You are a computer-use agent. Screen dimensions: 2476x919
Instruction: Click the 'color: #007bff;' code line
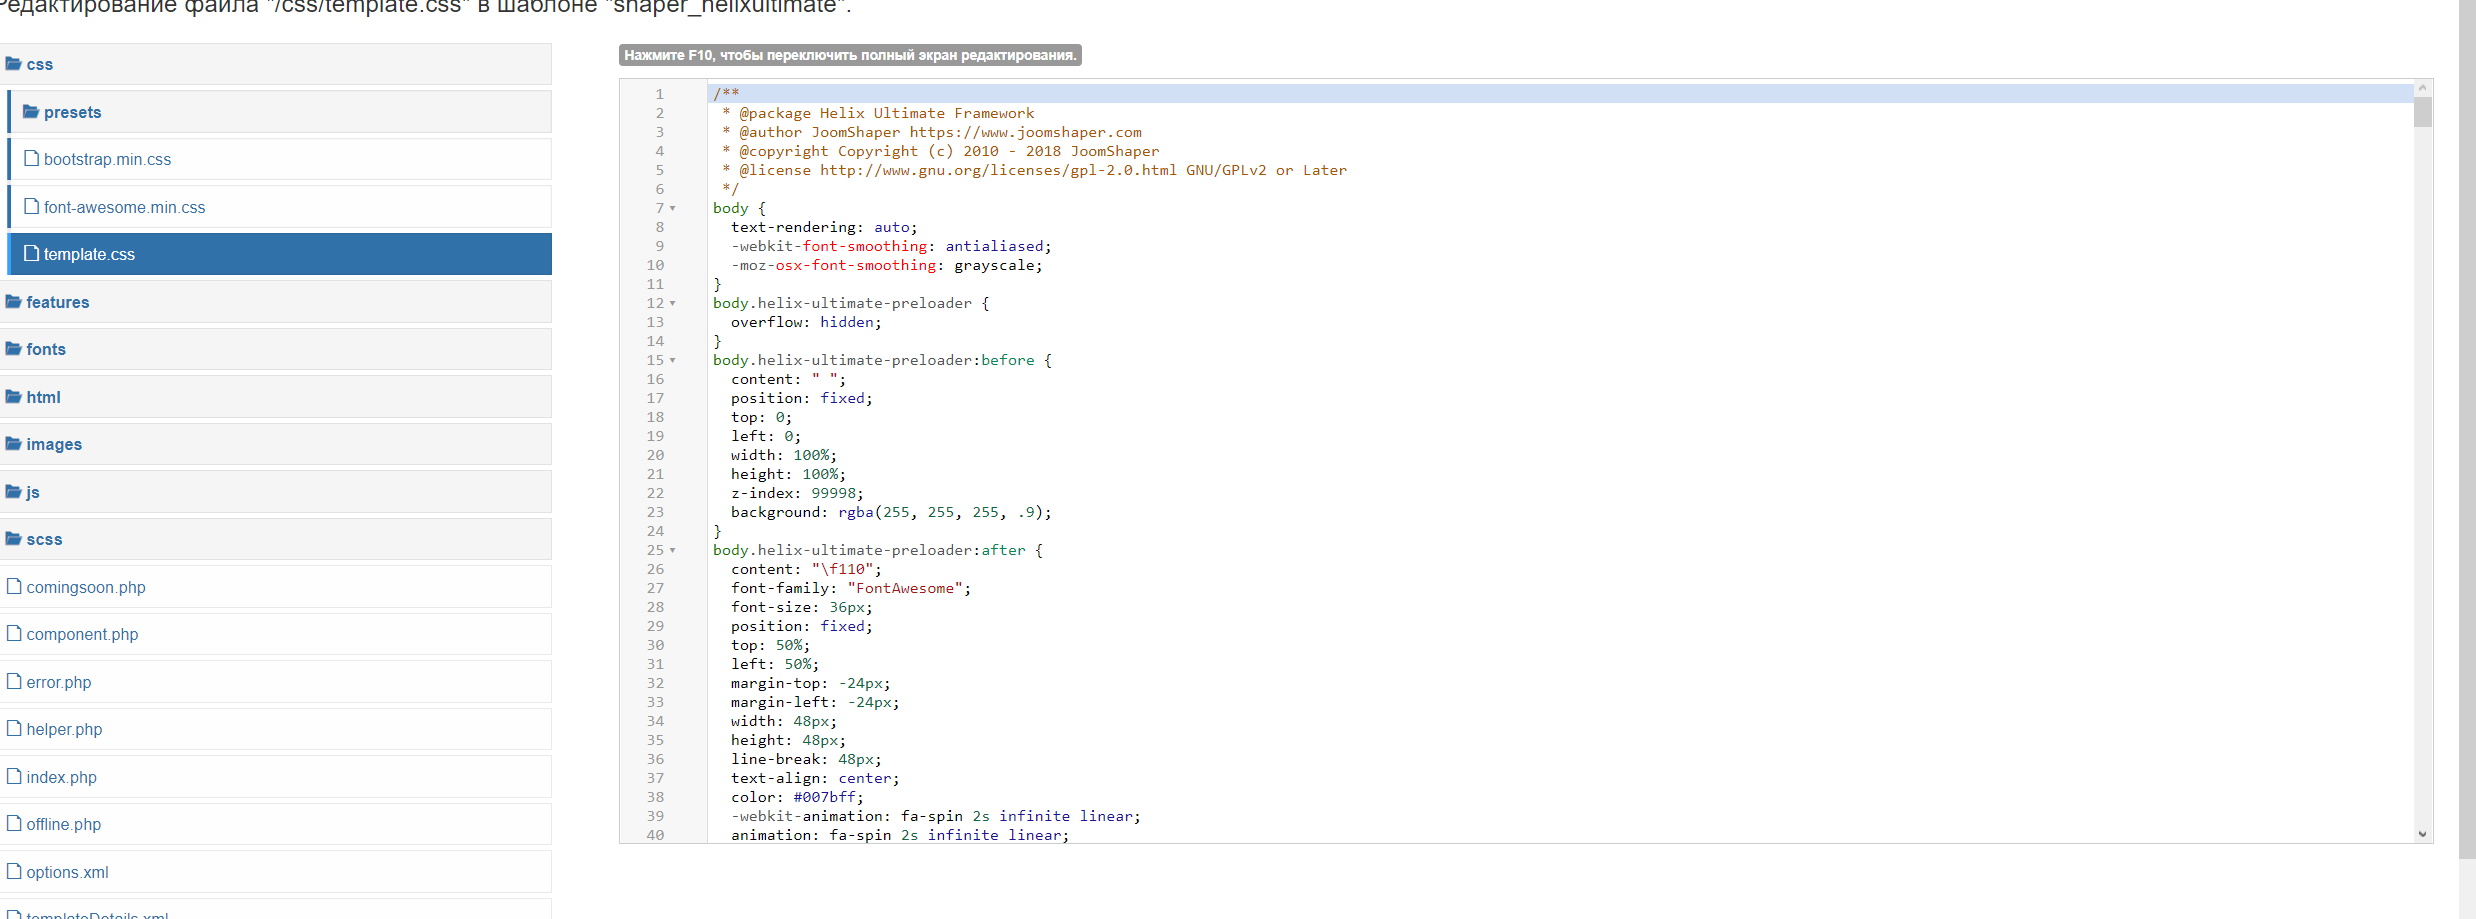pos(797,797)
